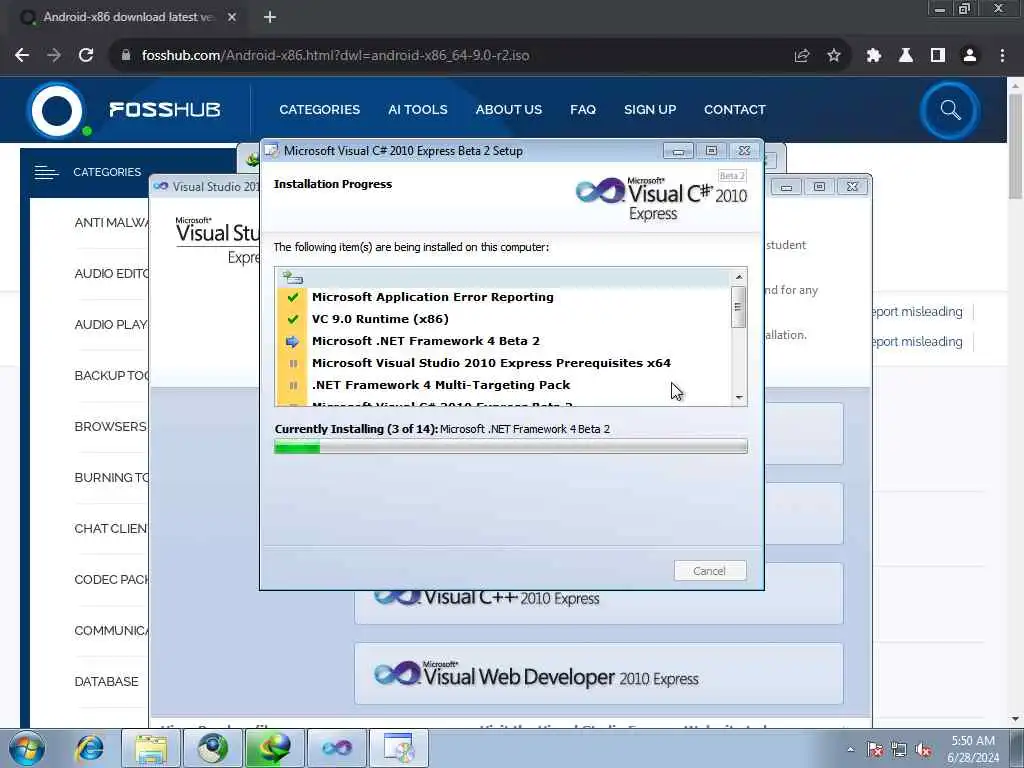
Task: Reload the FossHub page
Action: 86,56
